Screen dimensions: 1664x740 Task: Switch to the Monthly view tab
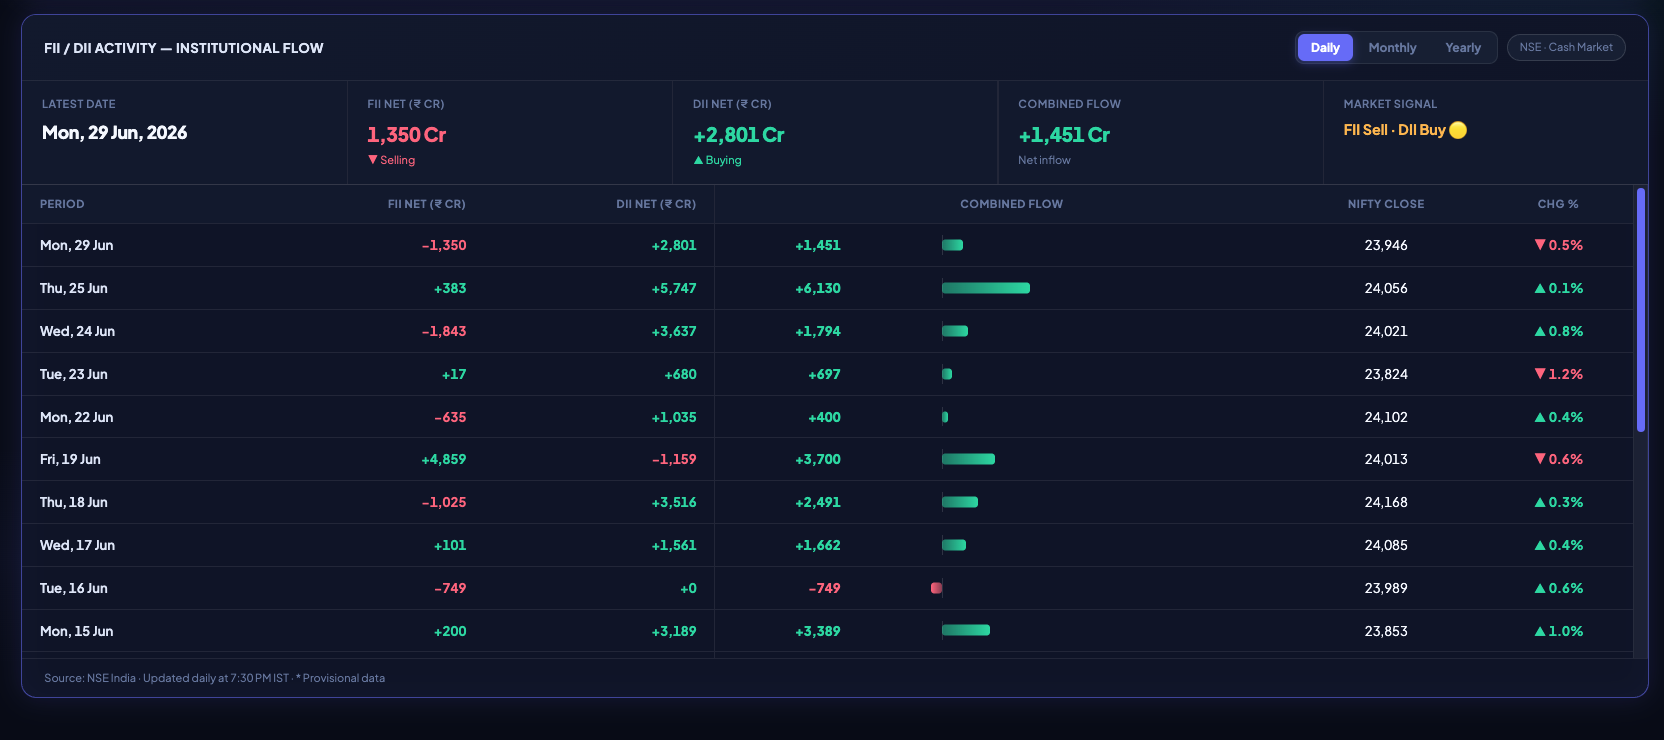[x=1392, y=48]
